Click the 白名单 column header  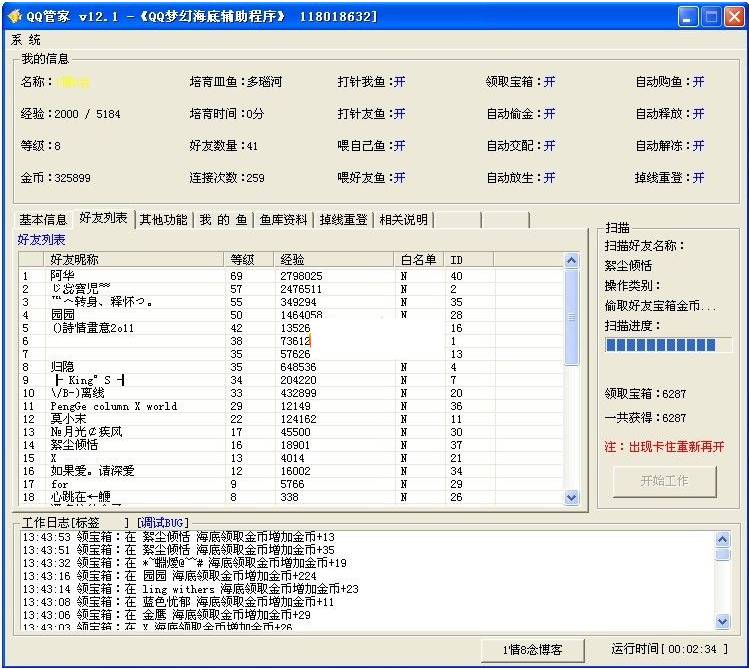coord(419,260)
